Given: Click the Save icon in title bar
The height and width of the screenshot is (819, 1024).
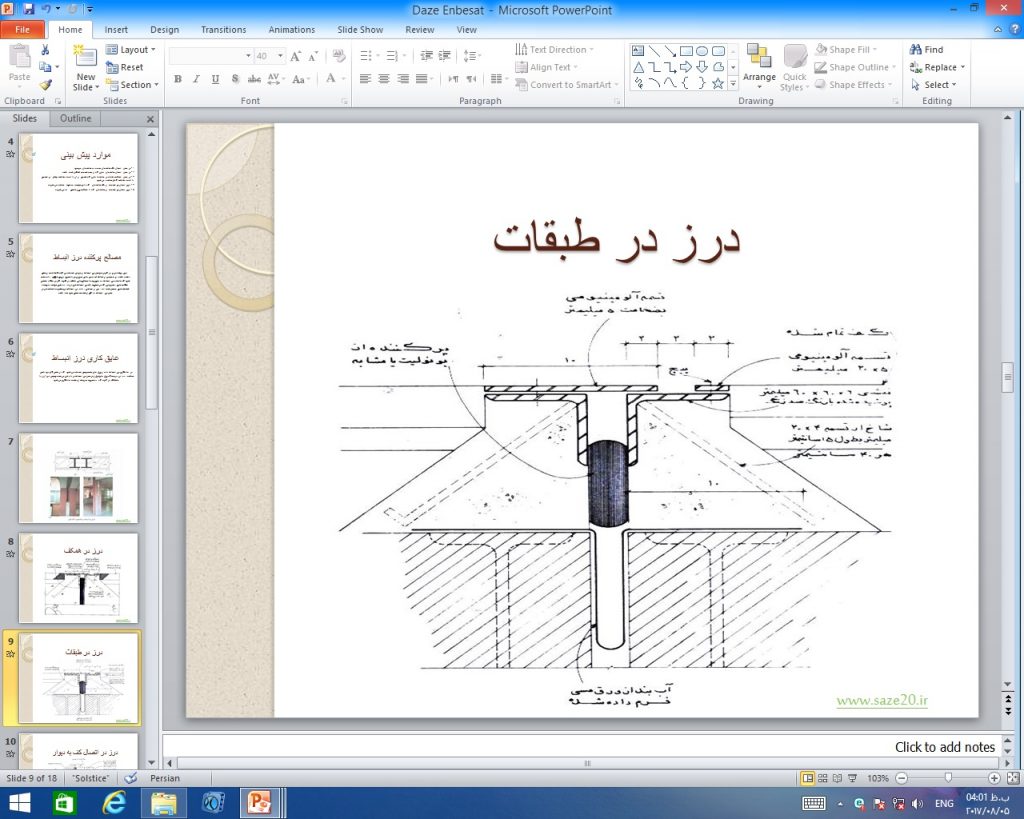Looking at the screenshot, I should point(28,8).
